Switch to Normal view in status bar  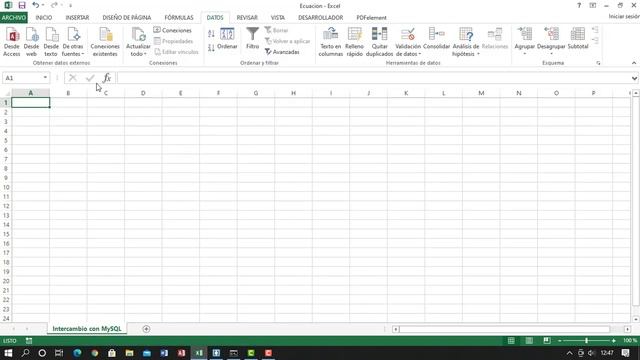511,340
